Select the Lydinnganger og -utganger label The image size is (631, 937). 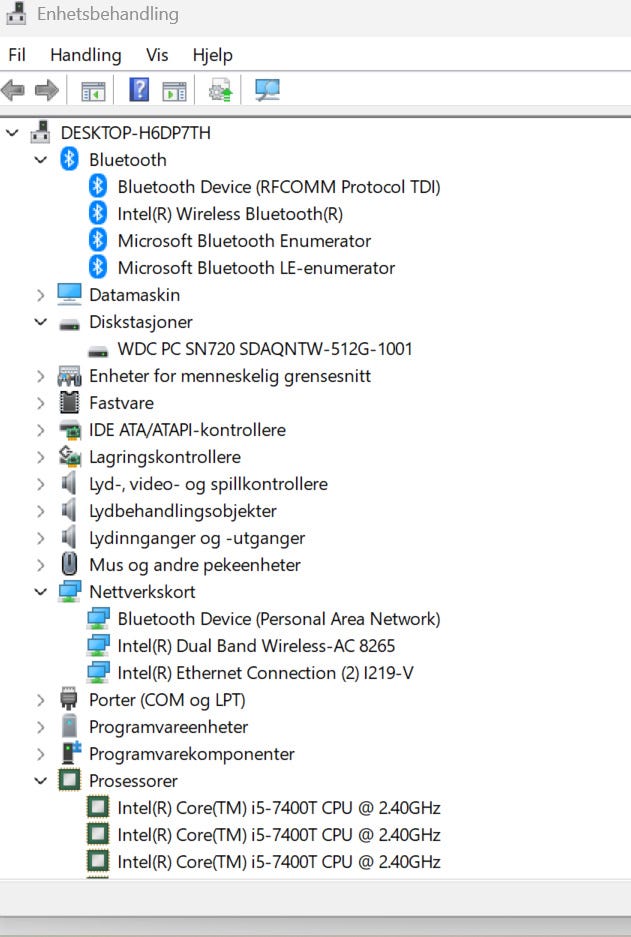[x=197, y=538]
